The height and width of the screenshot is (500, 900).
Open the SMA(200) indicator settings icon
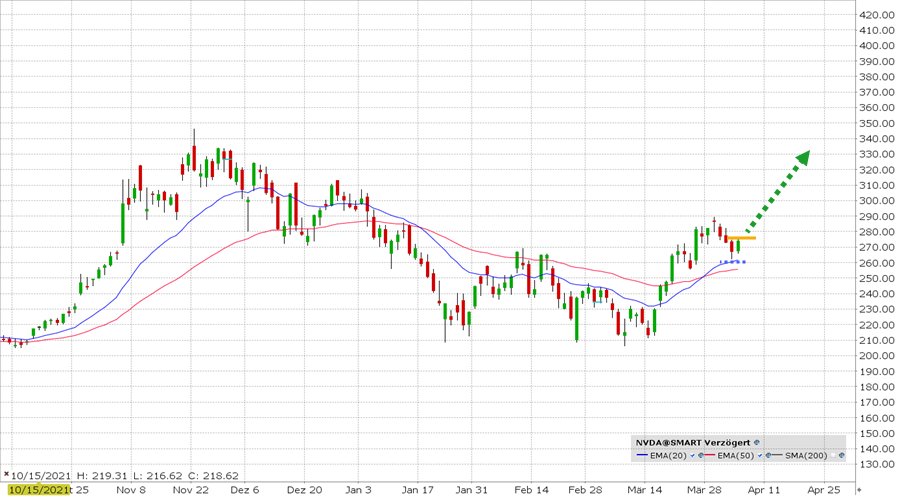coord(841,455)
